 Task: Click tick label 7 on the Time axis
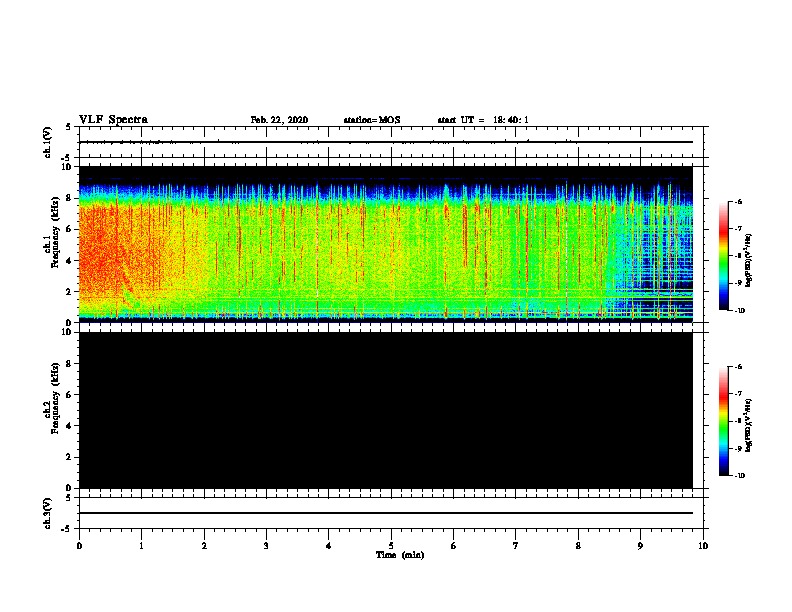[x=516, y=545]
